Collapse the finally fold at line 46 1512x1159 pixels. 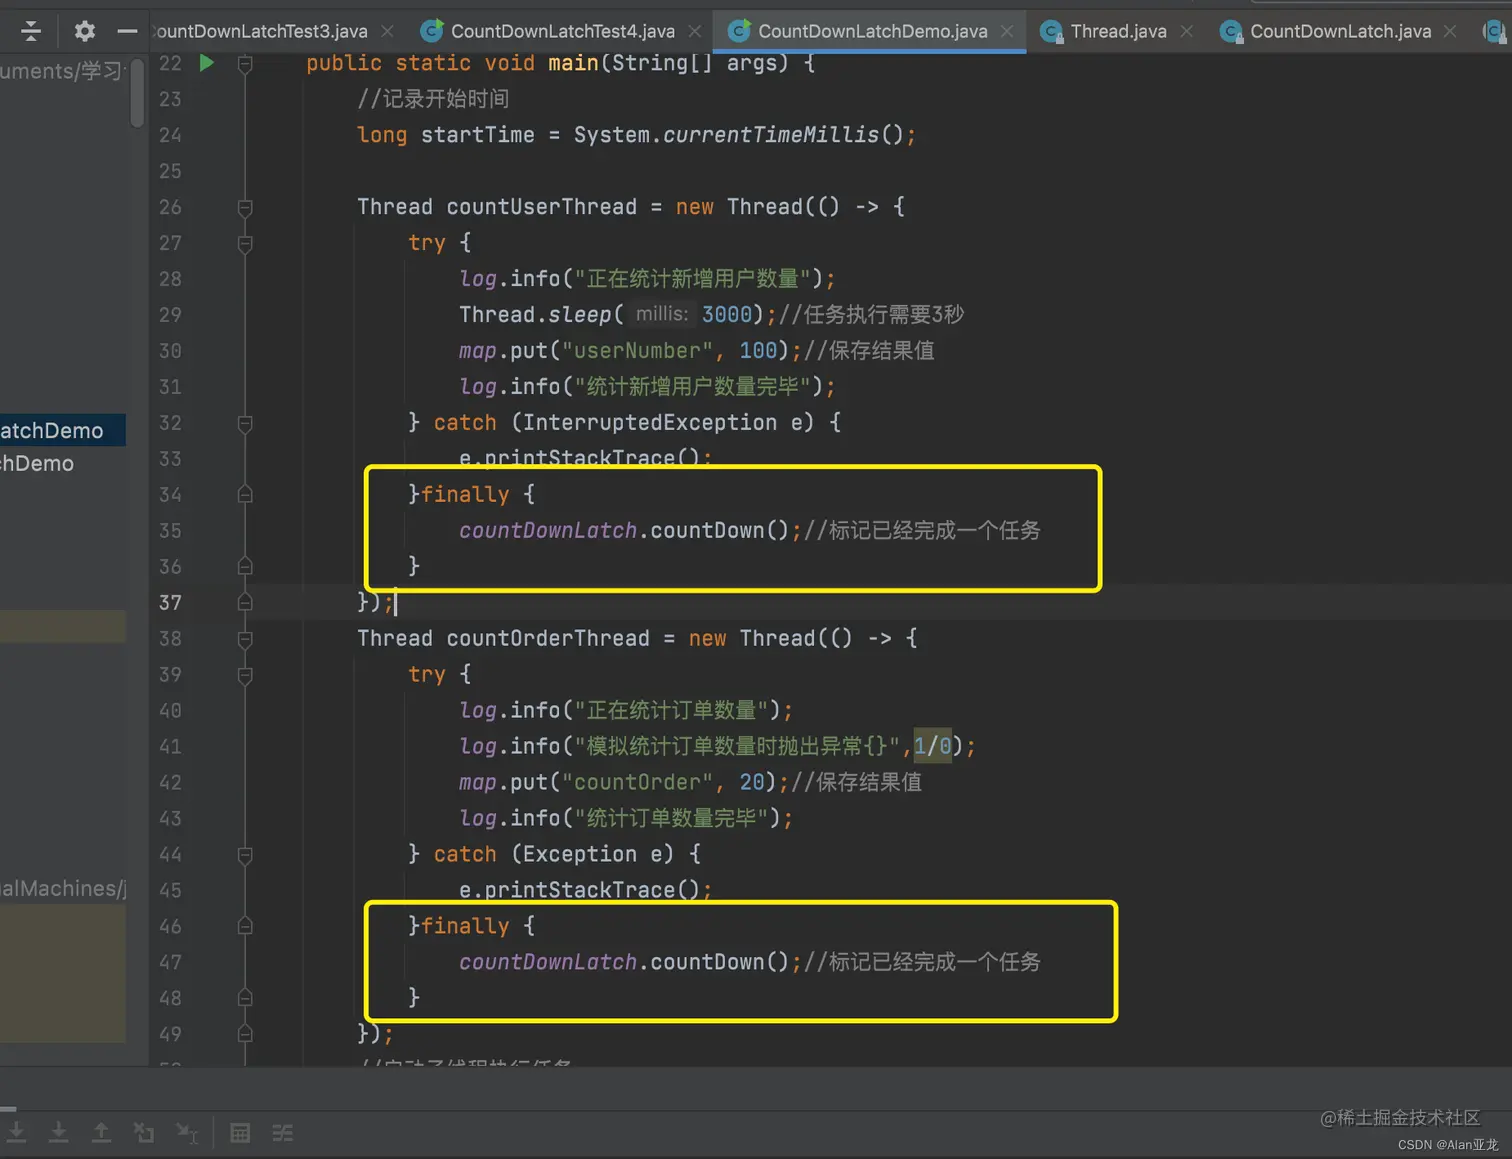pyautogui.click(x=245, y=926)
